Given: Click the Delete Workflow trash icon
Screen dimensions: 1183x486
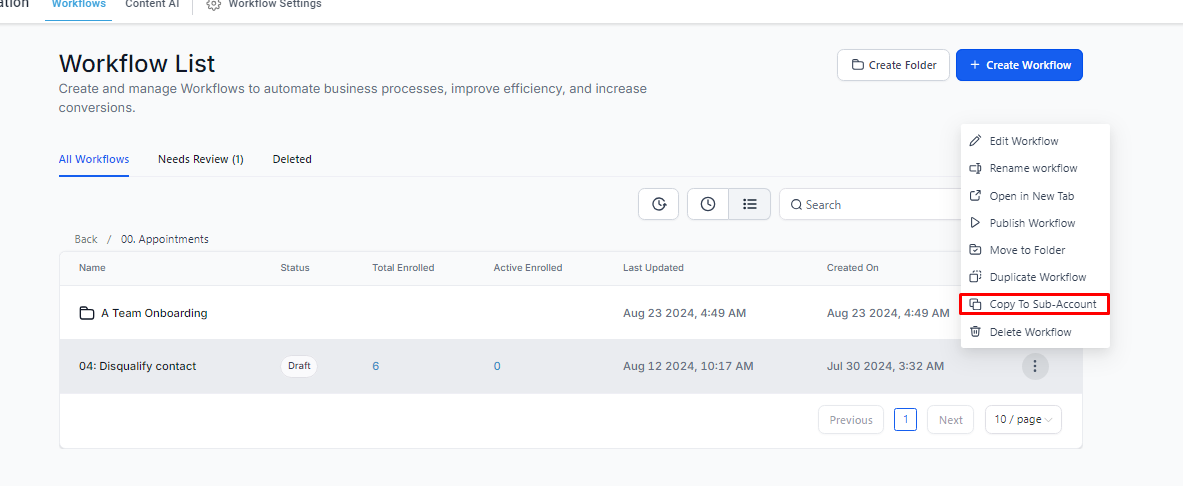Looking at the screenshot, I should click(975, 331).
